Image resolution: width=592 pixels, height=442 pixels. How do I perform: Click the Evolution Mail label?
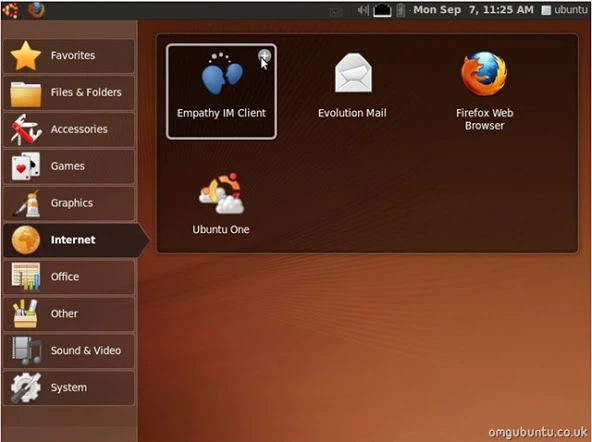(x=352, y=113)
